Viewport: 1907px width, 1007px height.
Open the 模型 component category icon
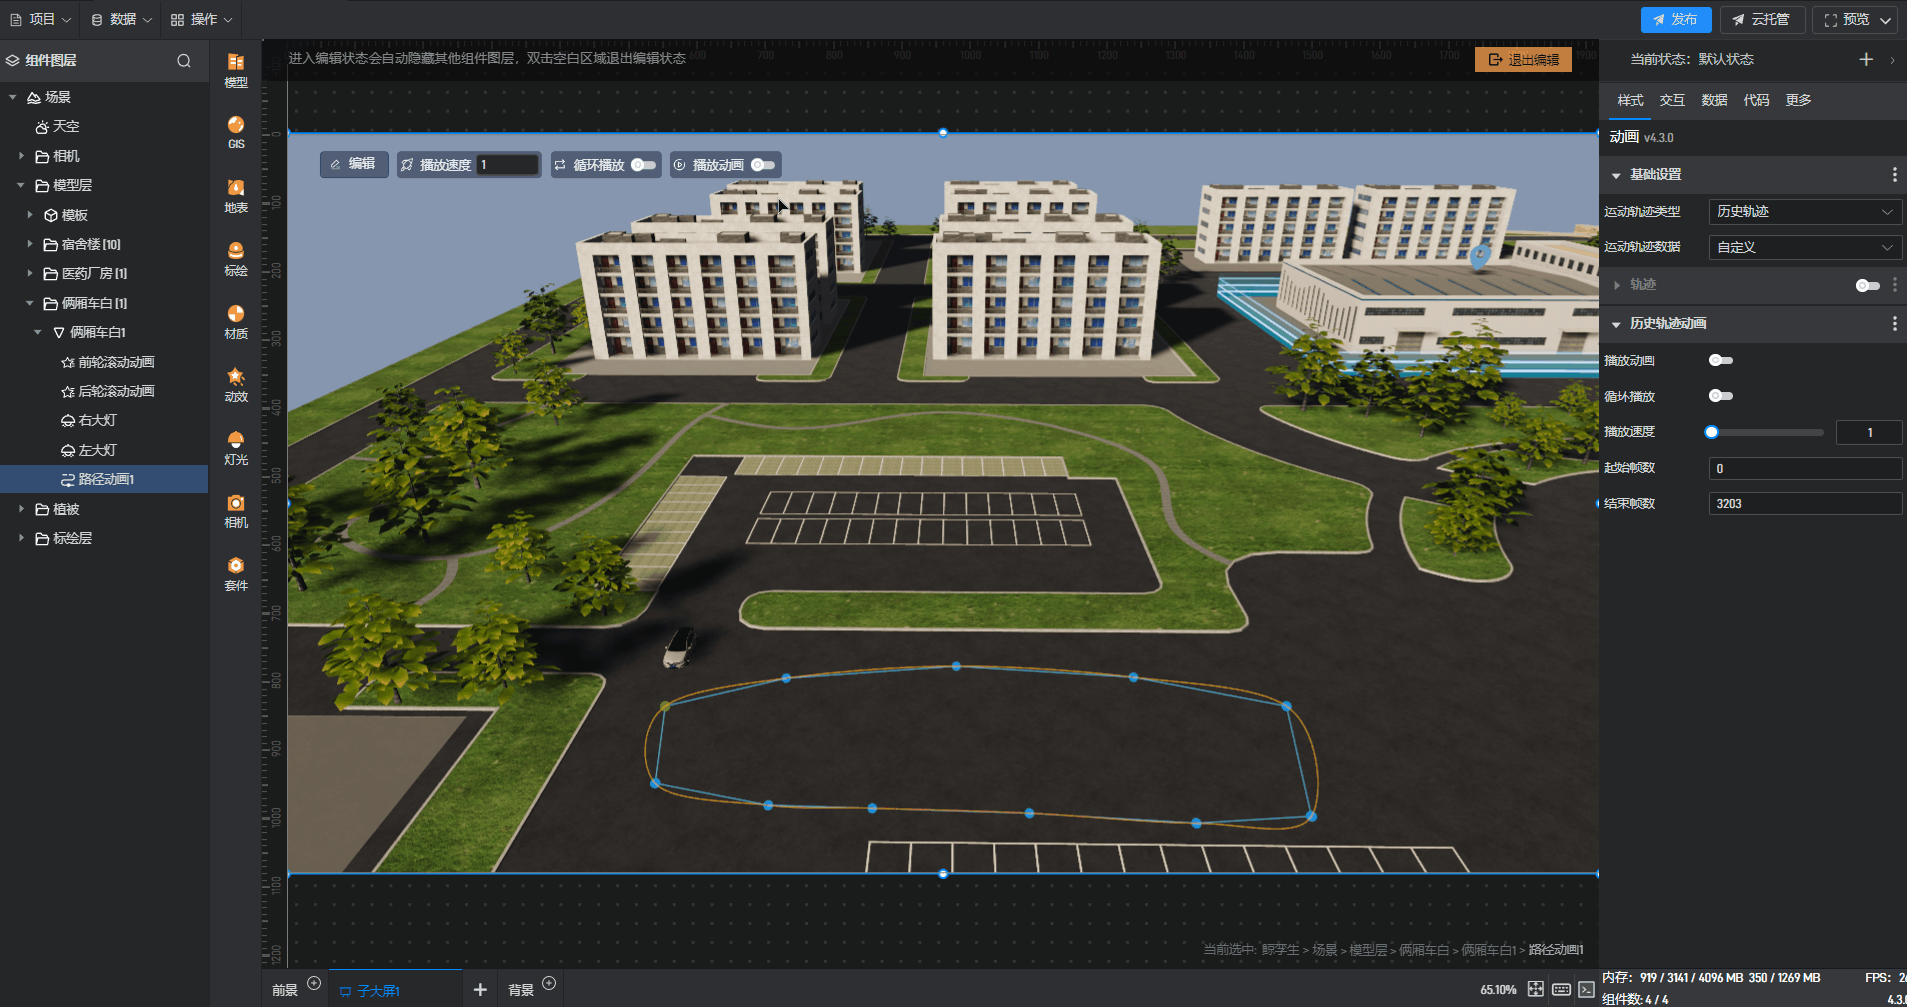(236, 69)
